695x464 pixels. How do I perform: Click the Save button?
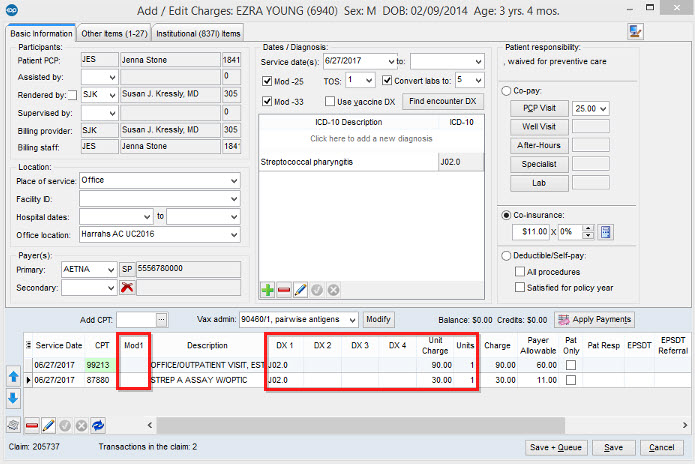click(613, 448)
